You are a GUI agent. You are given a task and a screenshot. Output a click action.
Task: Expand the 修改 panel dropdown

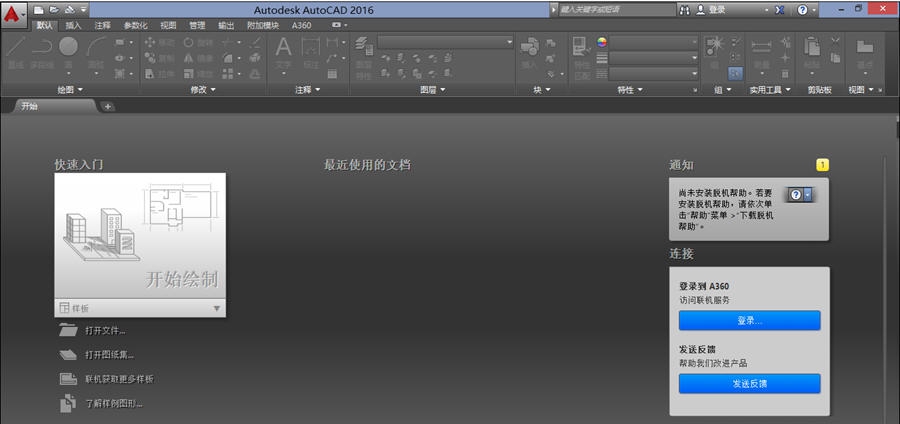click(203, 90)
